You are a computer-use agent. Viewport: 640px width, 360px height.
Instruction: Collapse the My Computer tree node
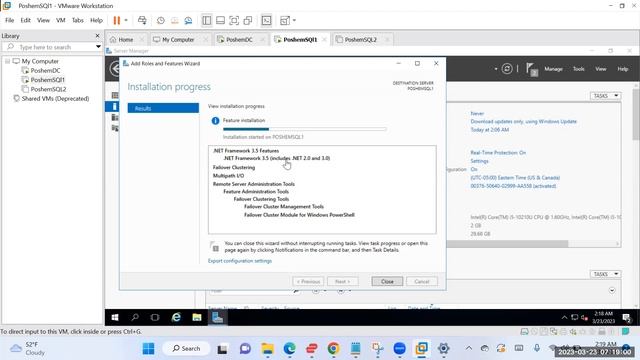click(x=7, y=61)
